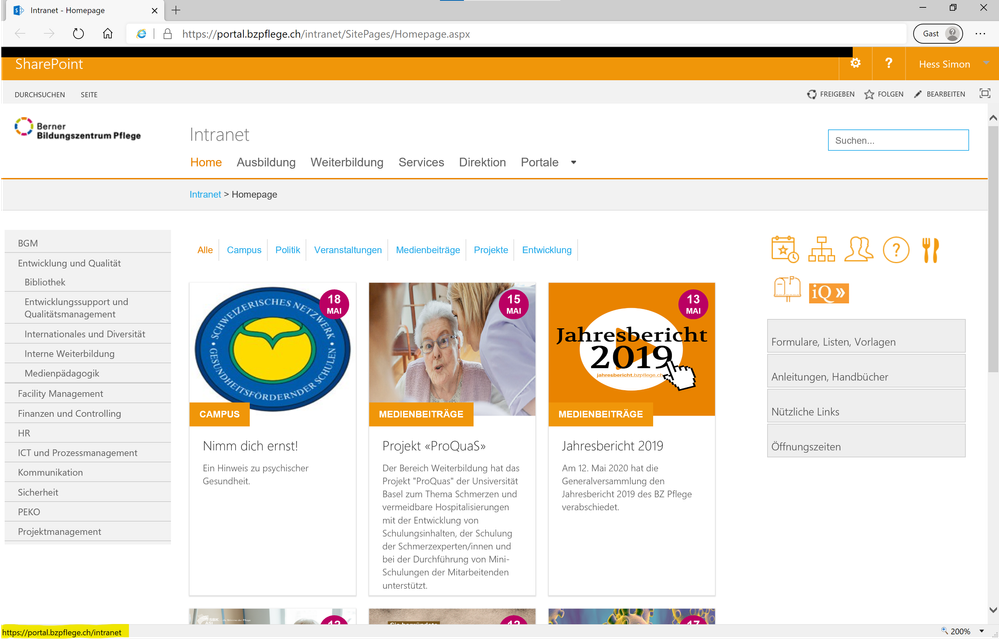
Task: Click the orange iQ icon
Action: click(828, 292)
